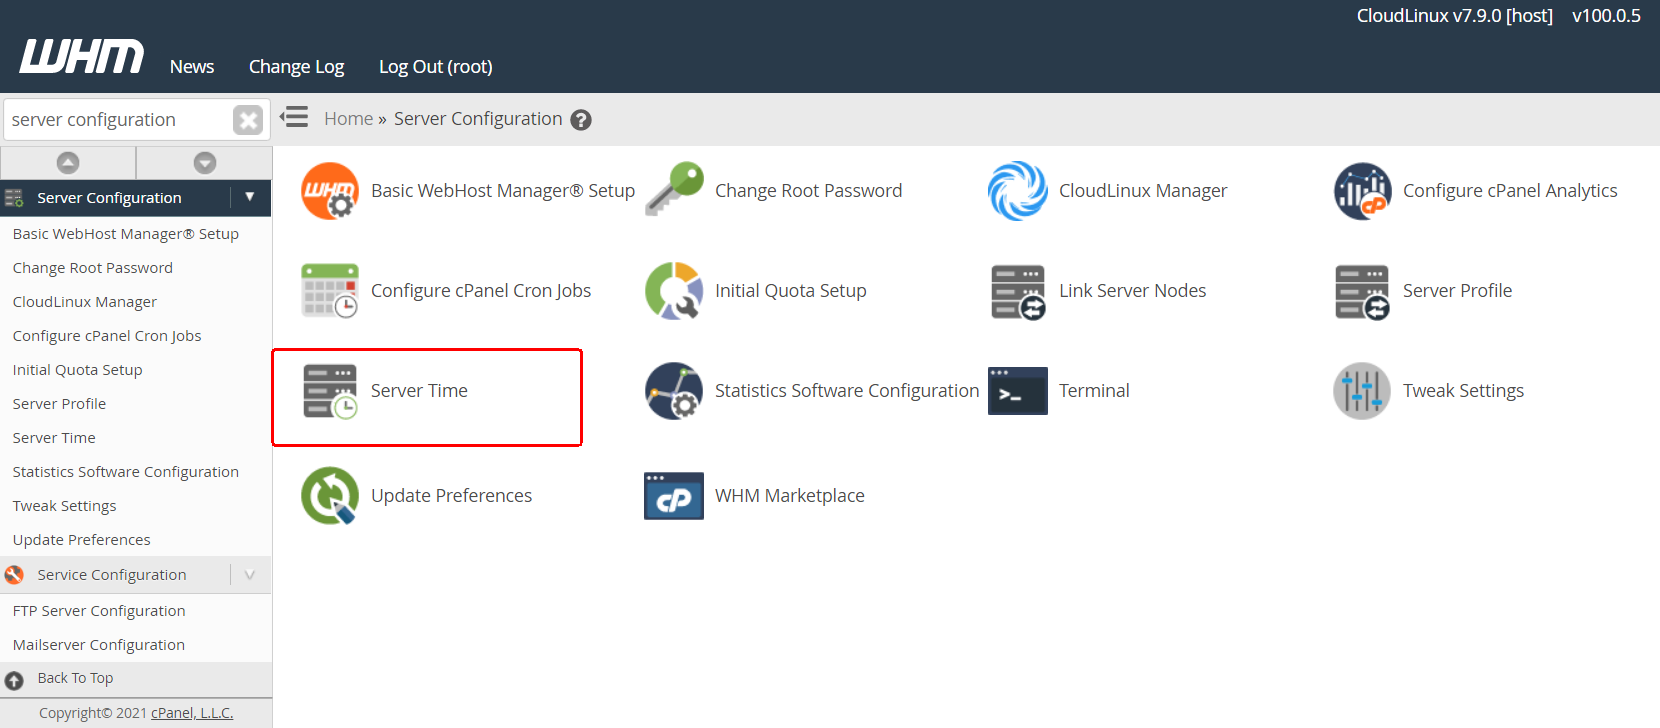Image resolution: width=1660 pixels, height=728 pixels.
Task: Select Server Time in sidebar
Action: coord(54,438)
